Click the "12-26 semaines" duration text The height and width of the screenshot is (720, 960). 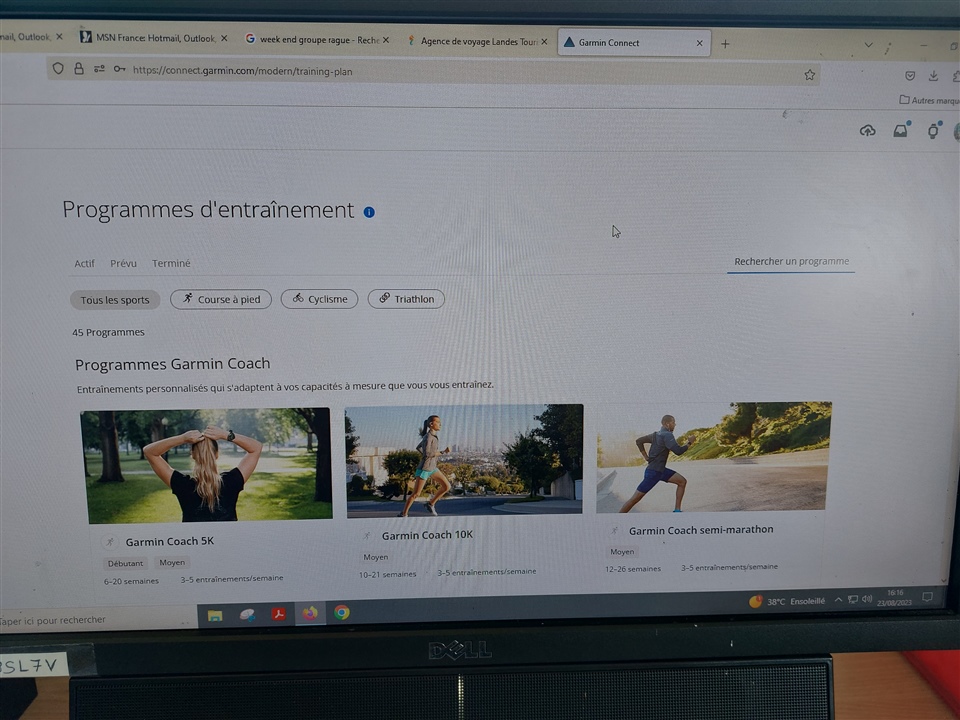(x=633, y=569)
